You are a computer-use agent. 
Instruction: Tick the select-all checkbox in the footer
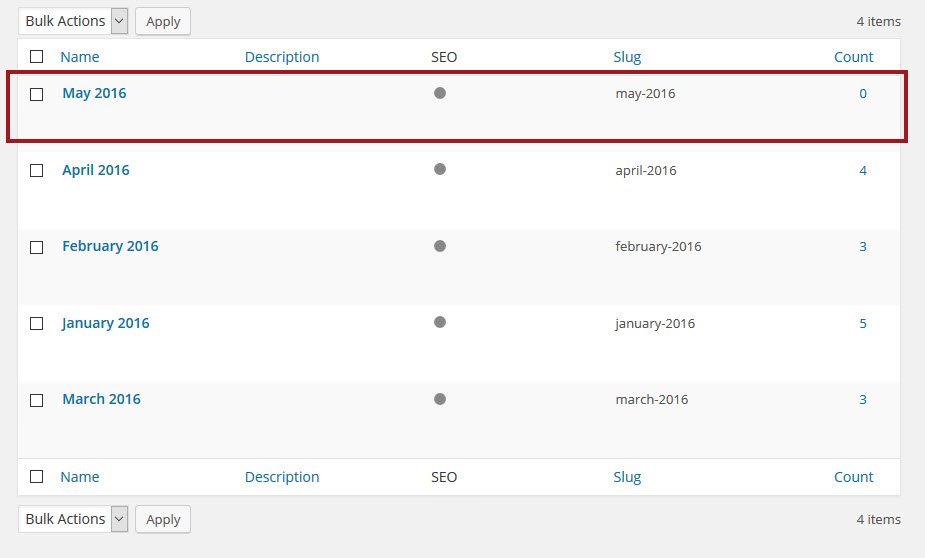[37, 477]
